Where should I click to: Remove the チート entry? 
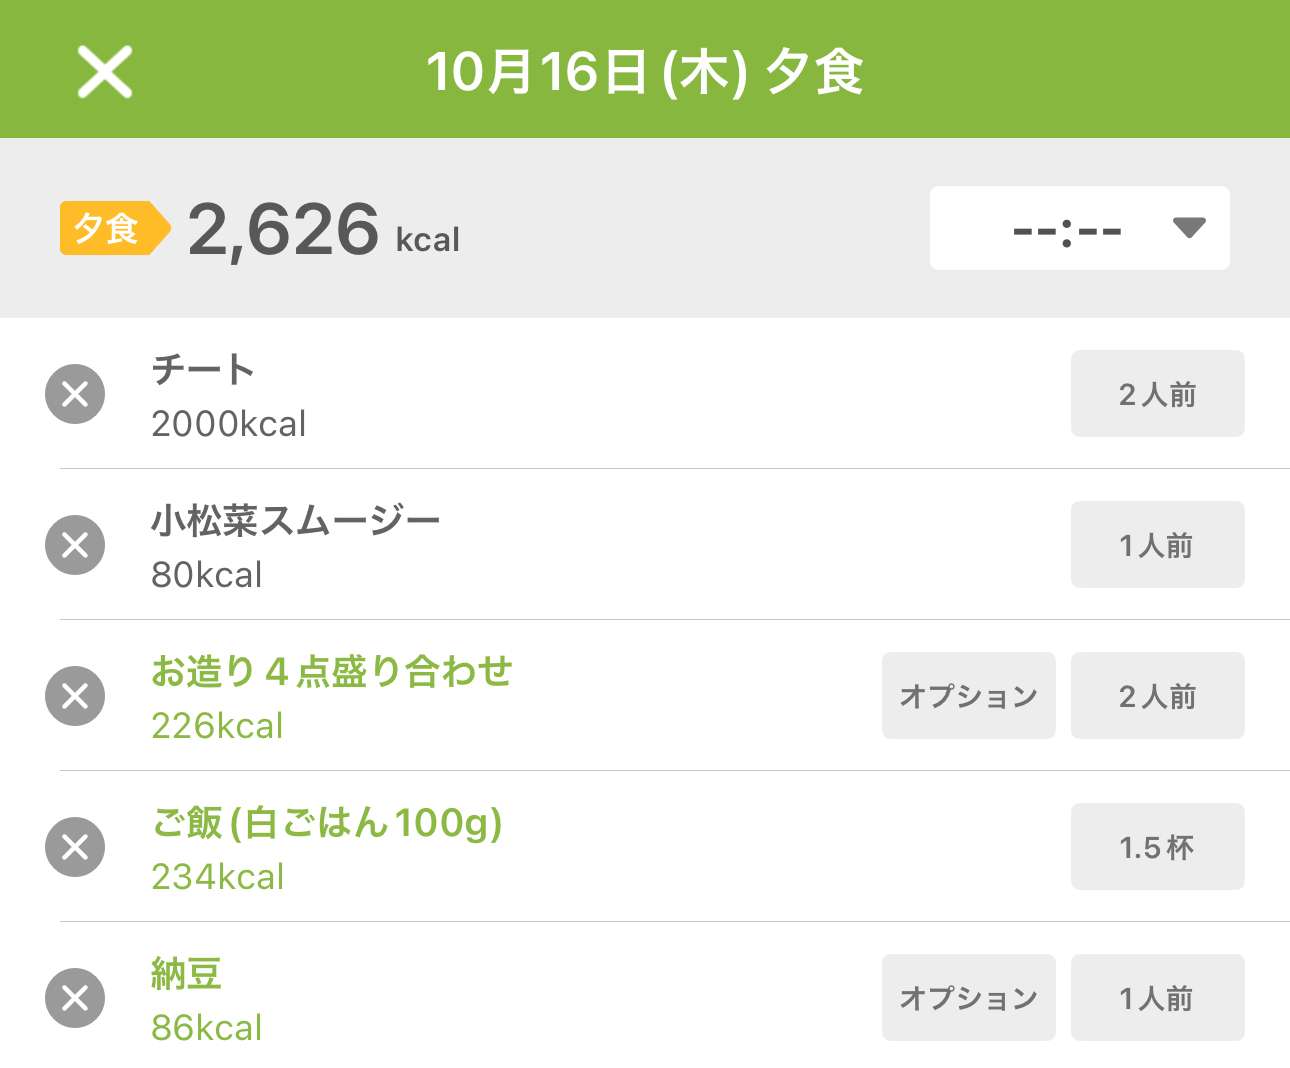pos(75,394)
